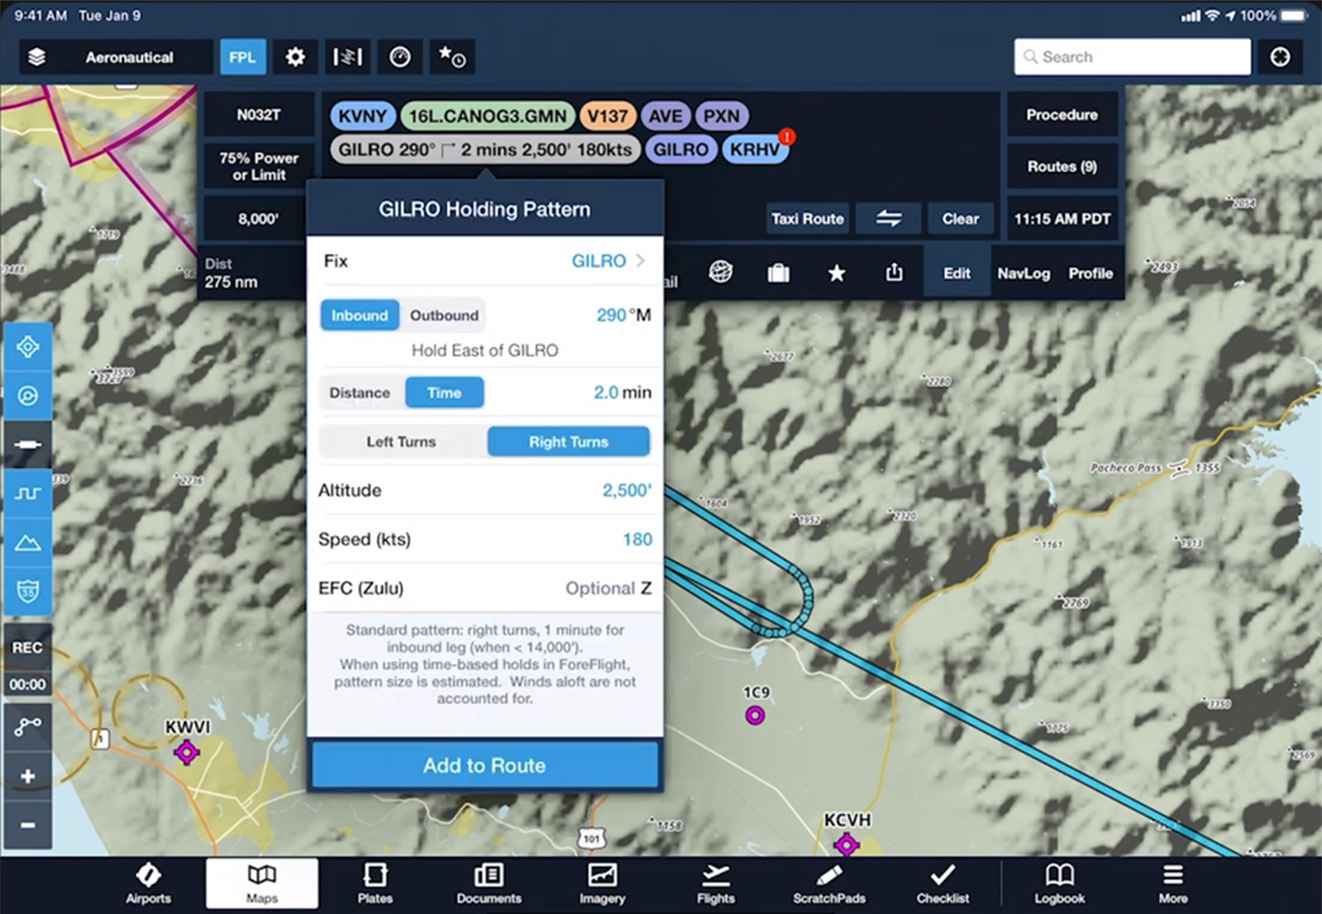Choose Distance leg type
The image size is (1322, 914).
coord(360,393)
